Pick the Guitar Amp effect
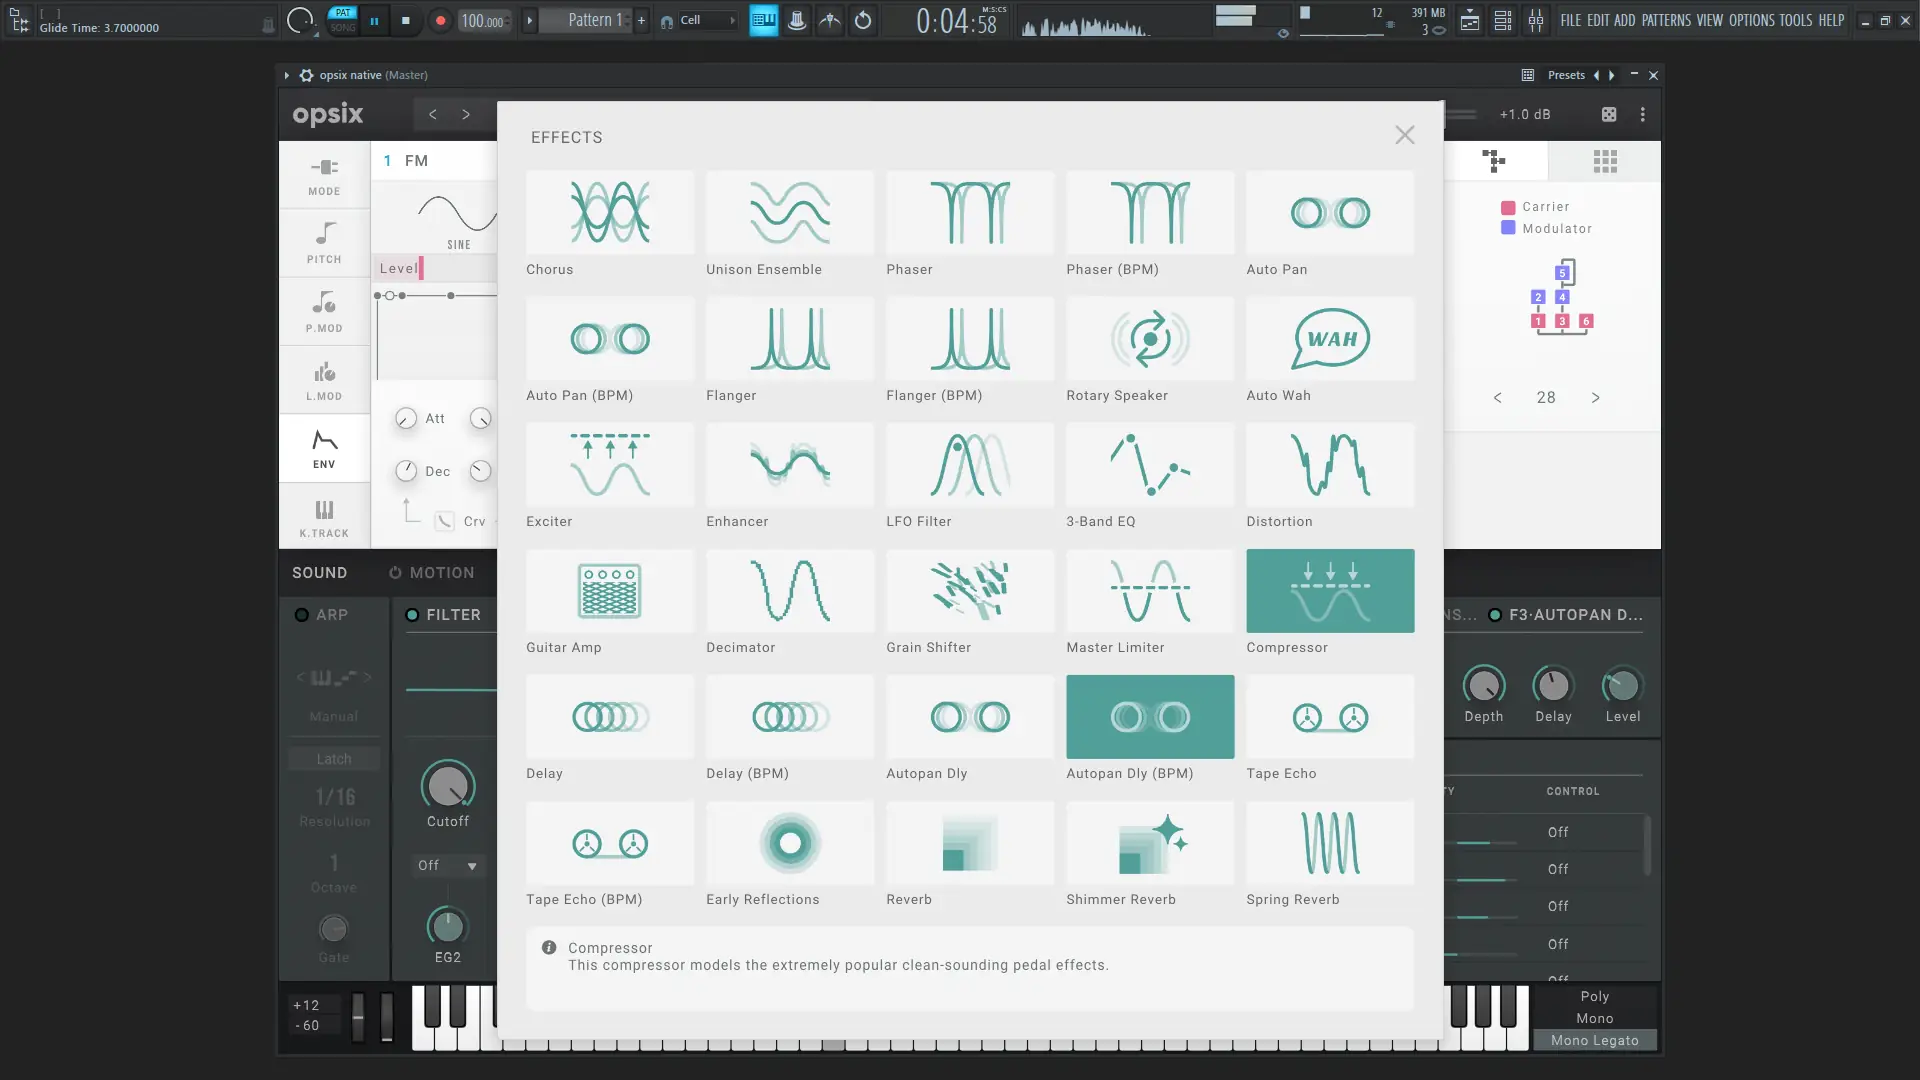Screen dimensions: 1920x1080 point(609,590)
